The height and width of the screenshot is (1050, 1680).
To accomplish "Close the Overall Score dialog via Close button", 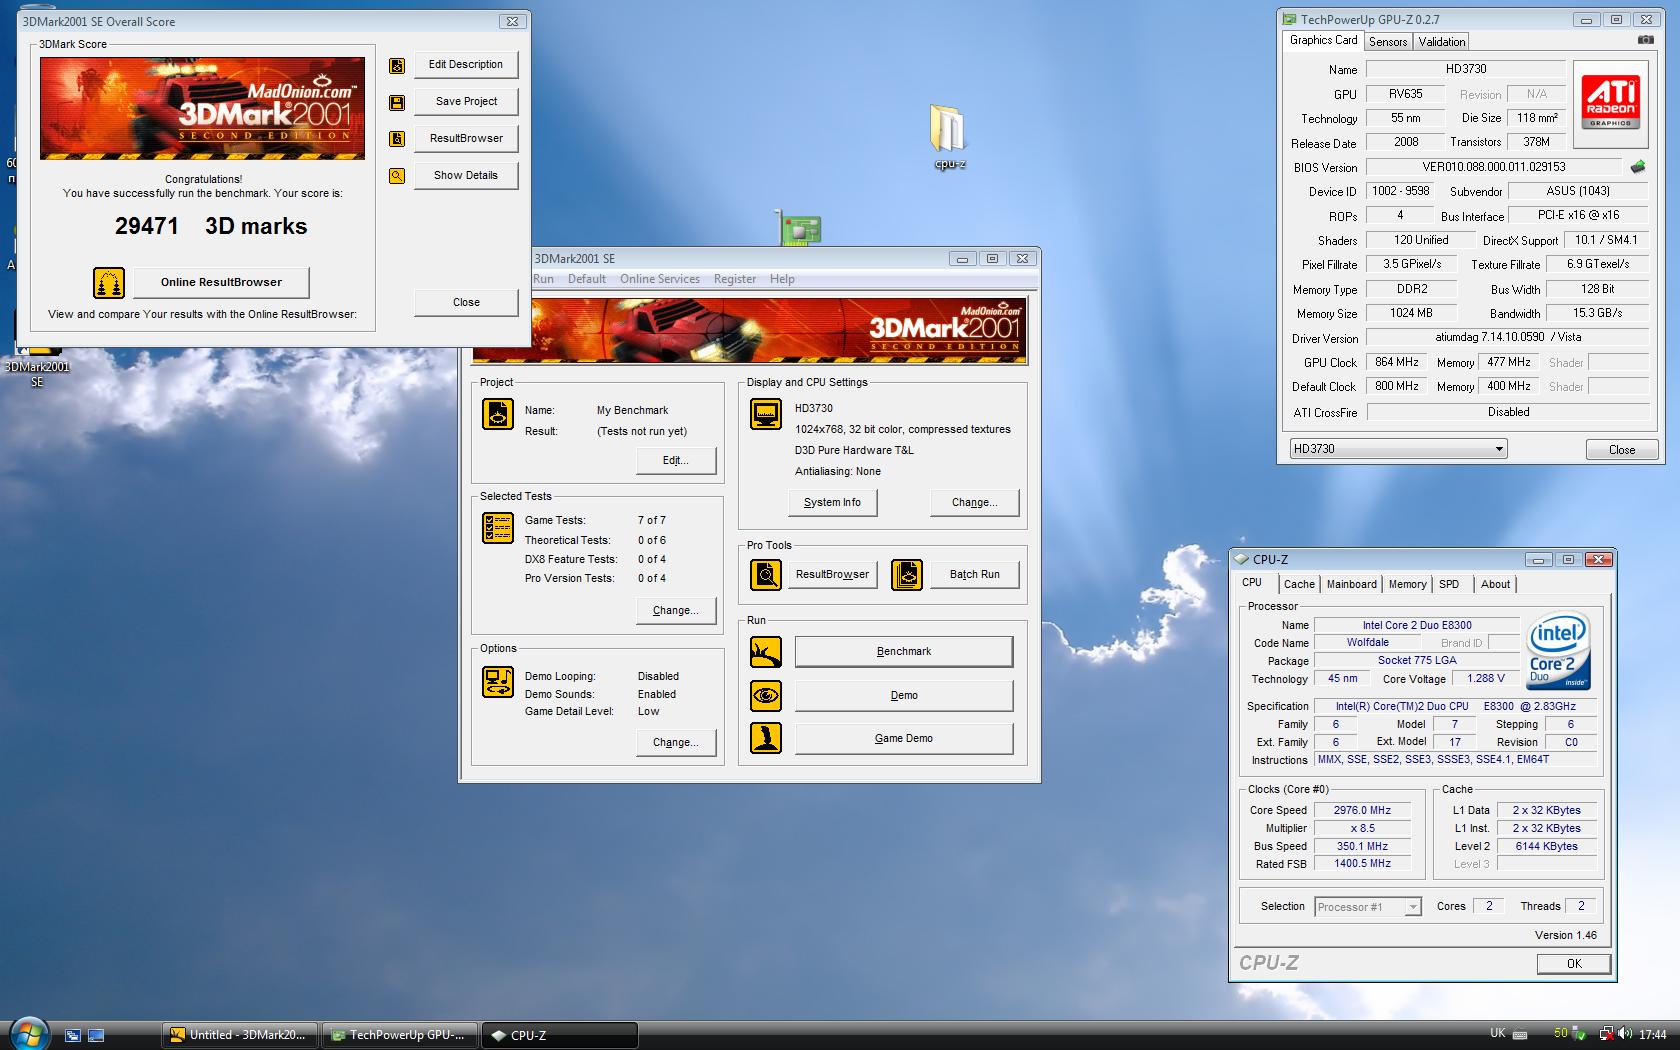I will click(466, 303).
